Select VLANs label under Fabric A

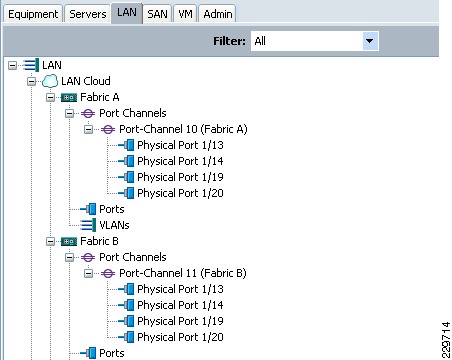pyautogui.click(x=114, y=225)
